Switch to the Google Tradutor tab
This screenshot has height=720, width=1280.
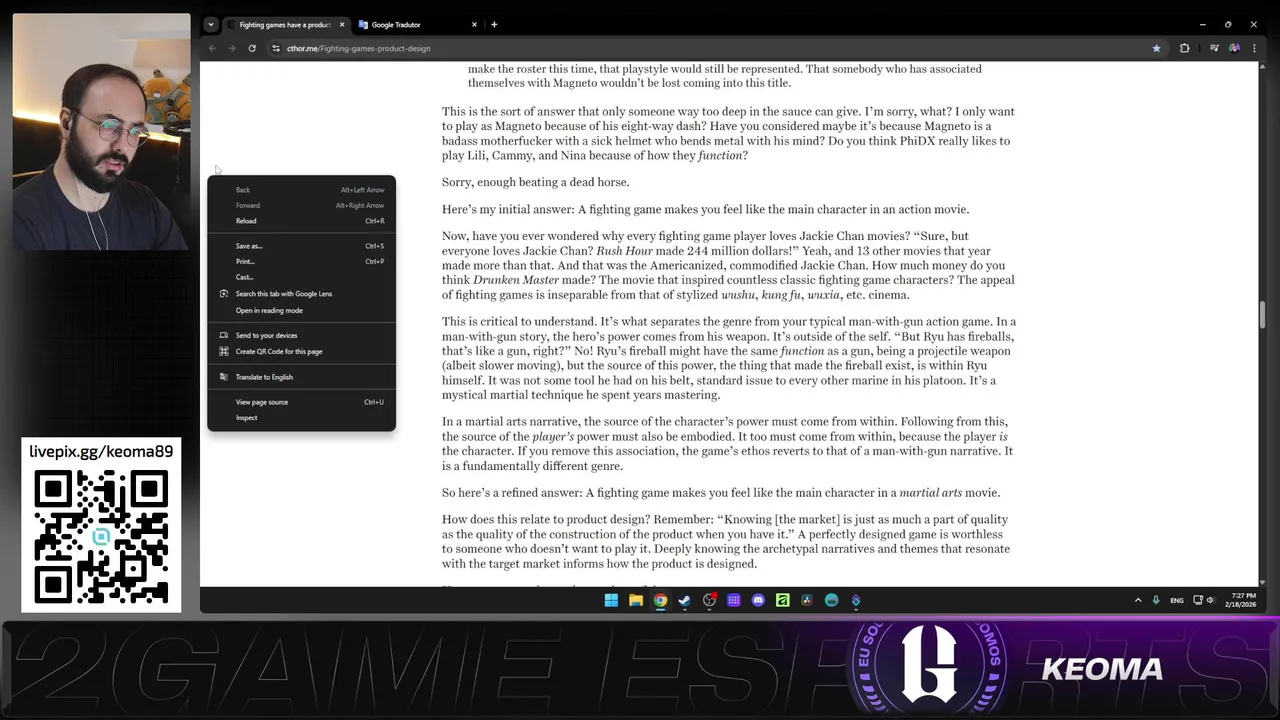click(418, 24)
